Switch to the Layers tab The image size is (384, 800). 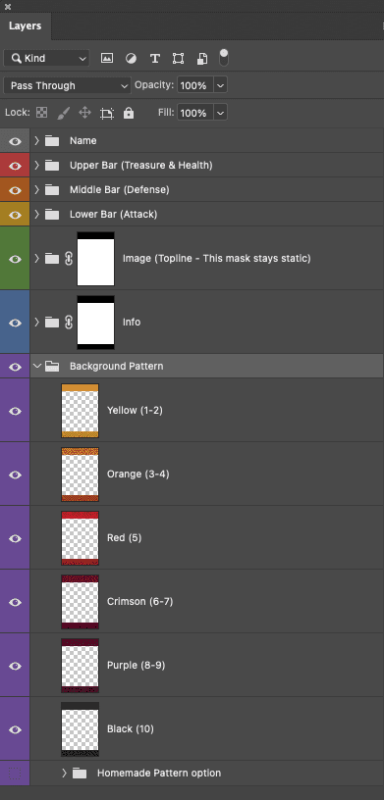click(25, 26)
